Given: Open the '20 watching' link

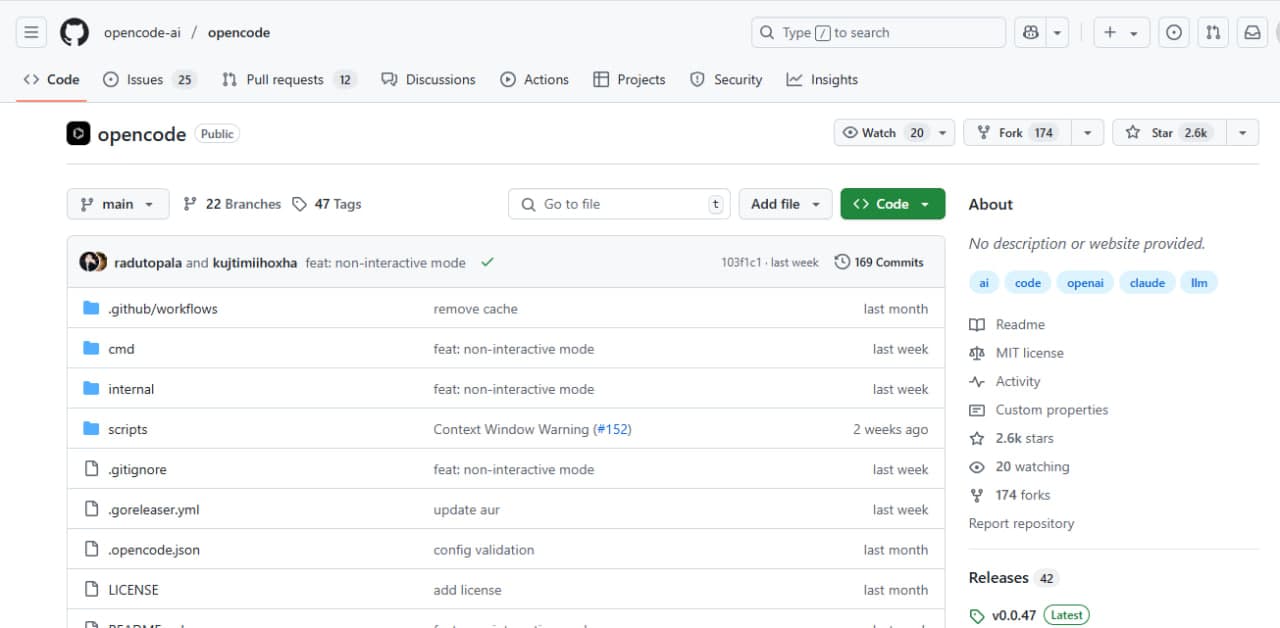Looking at the screenshot, I should [1019, 467].
